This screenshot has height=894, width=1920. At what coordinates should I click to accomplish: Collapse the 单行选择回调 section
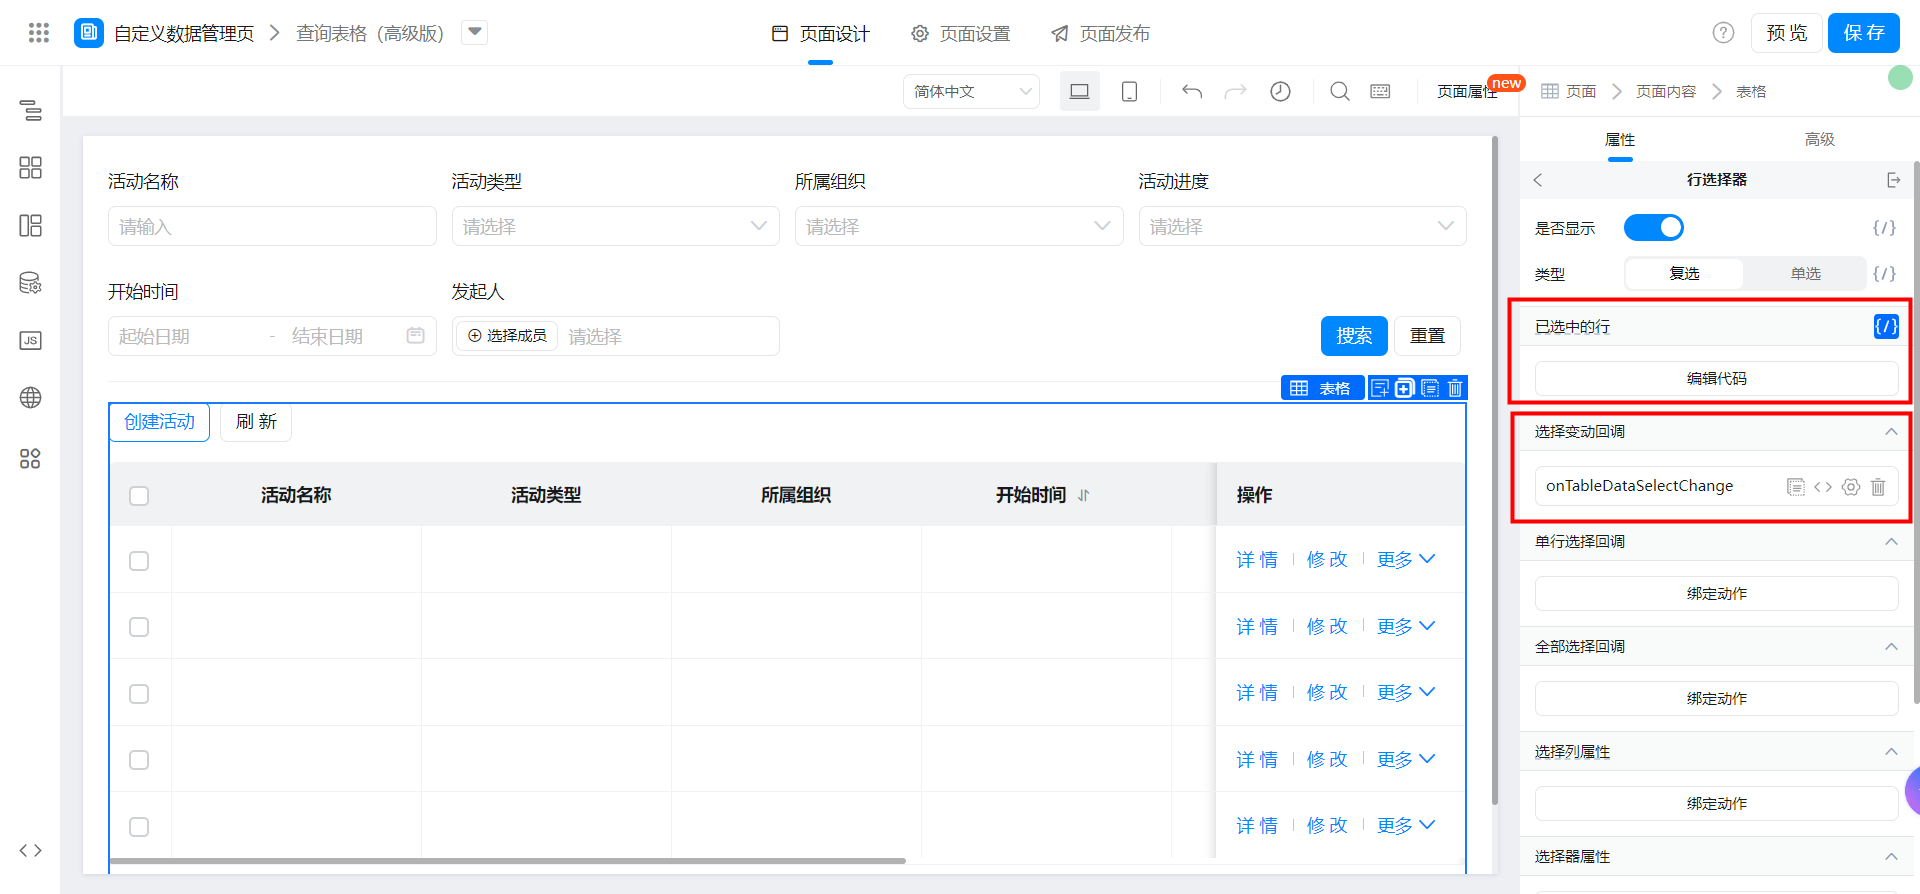click(x=1891, y=542)
